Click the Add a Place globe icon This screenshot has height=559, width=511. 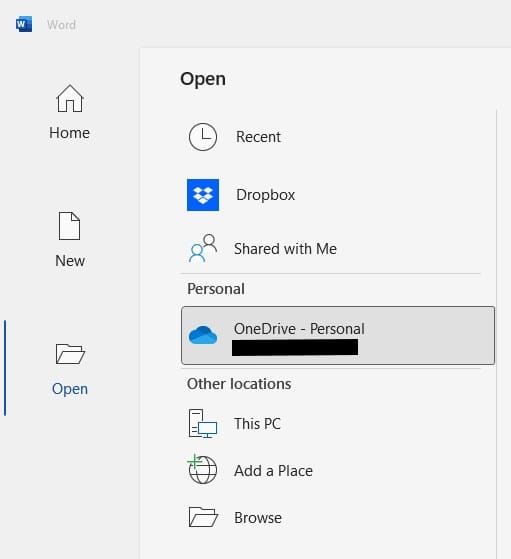(x=202, y=470)
